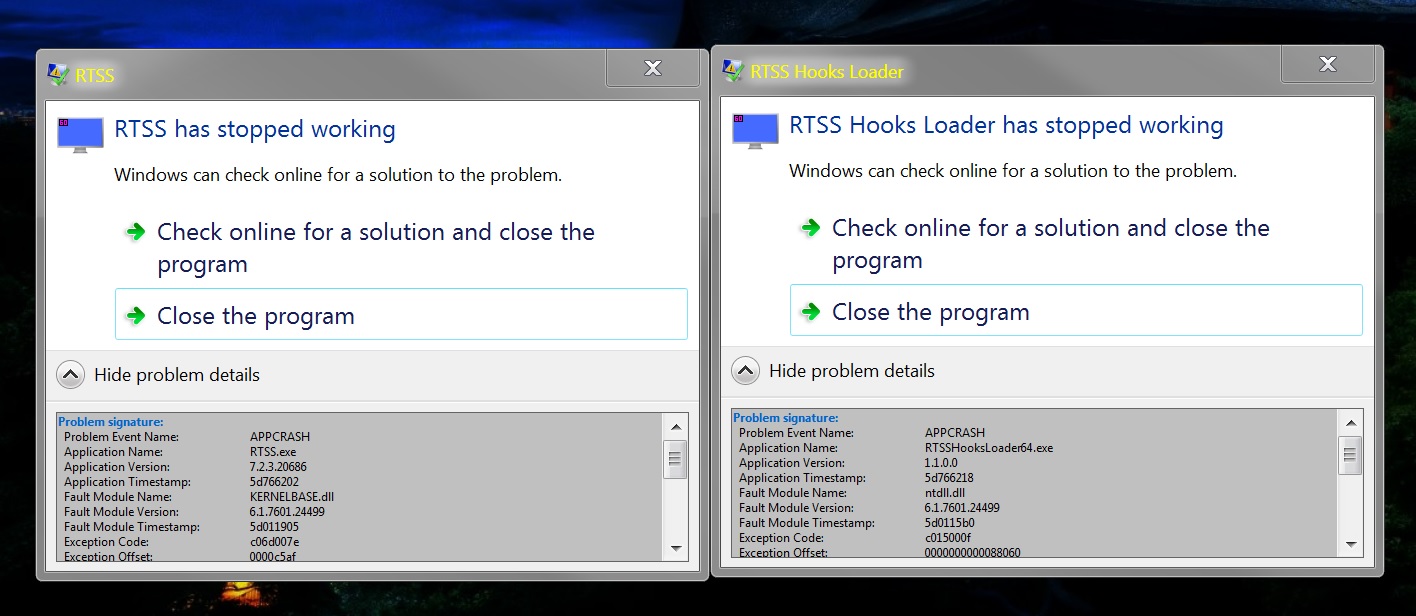Close the RTSS window with X button
Viewport: 1416px width, 616px height.
652,68
